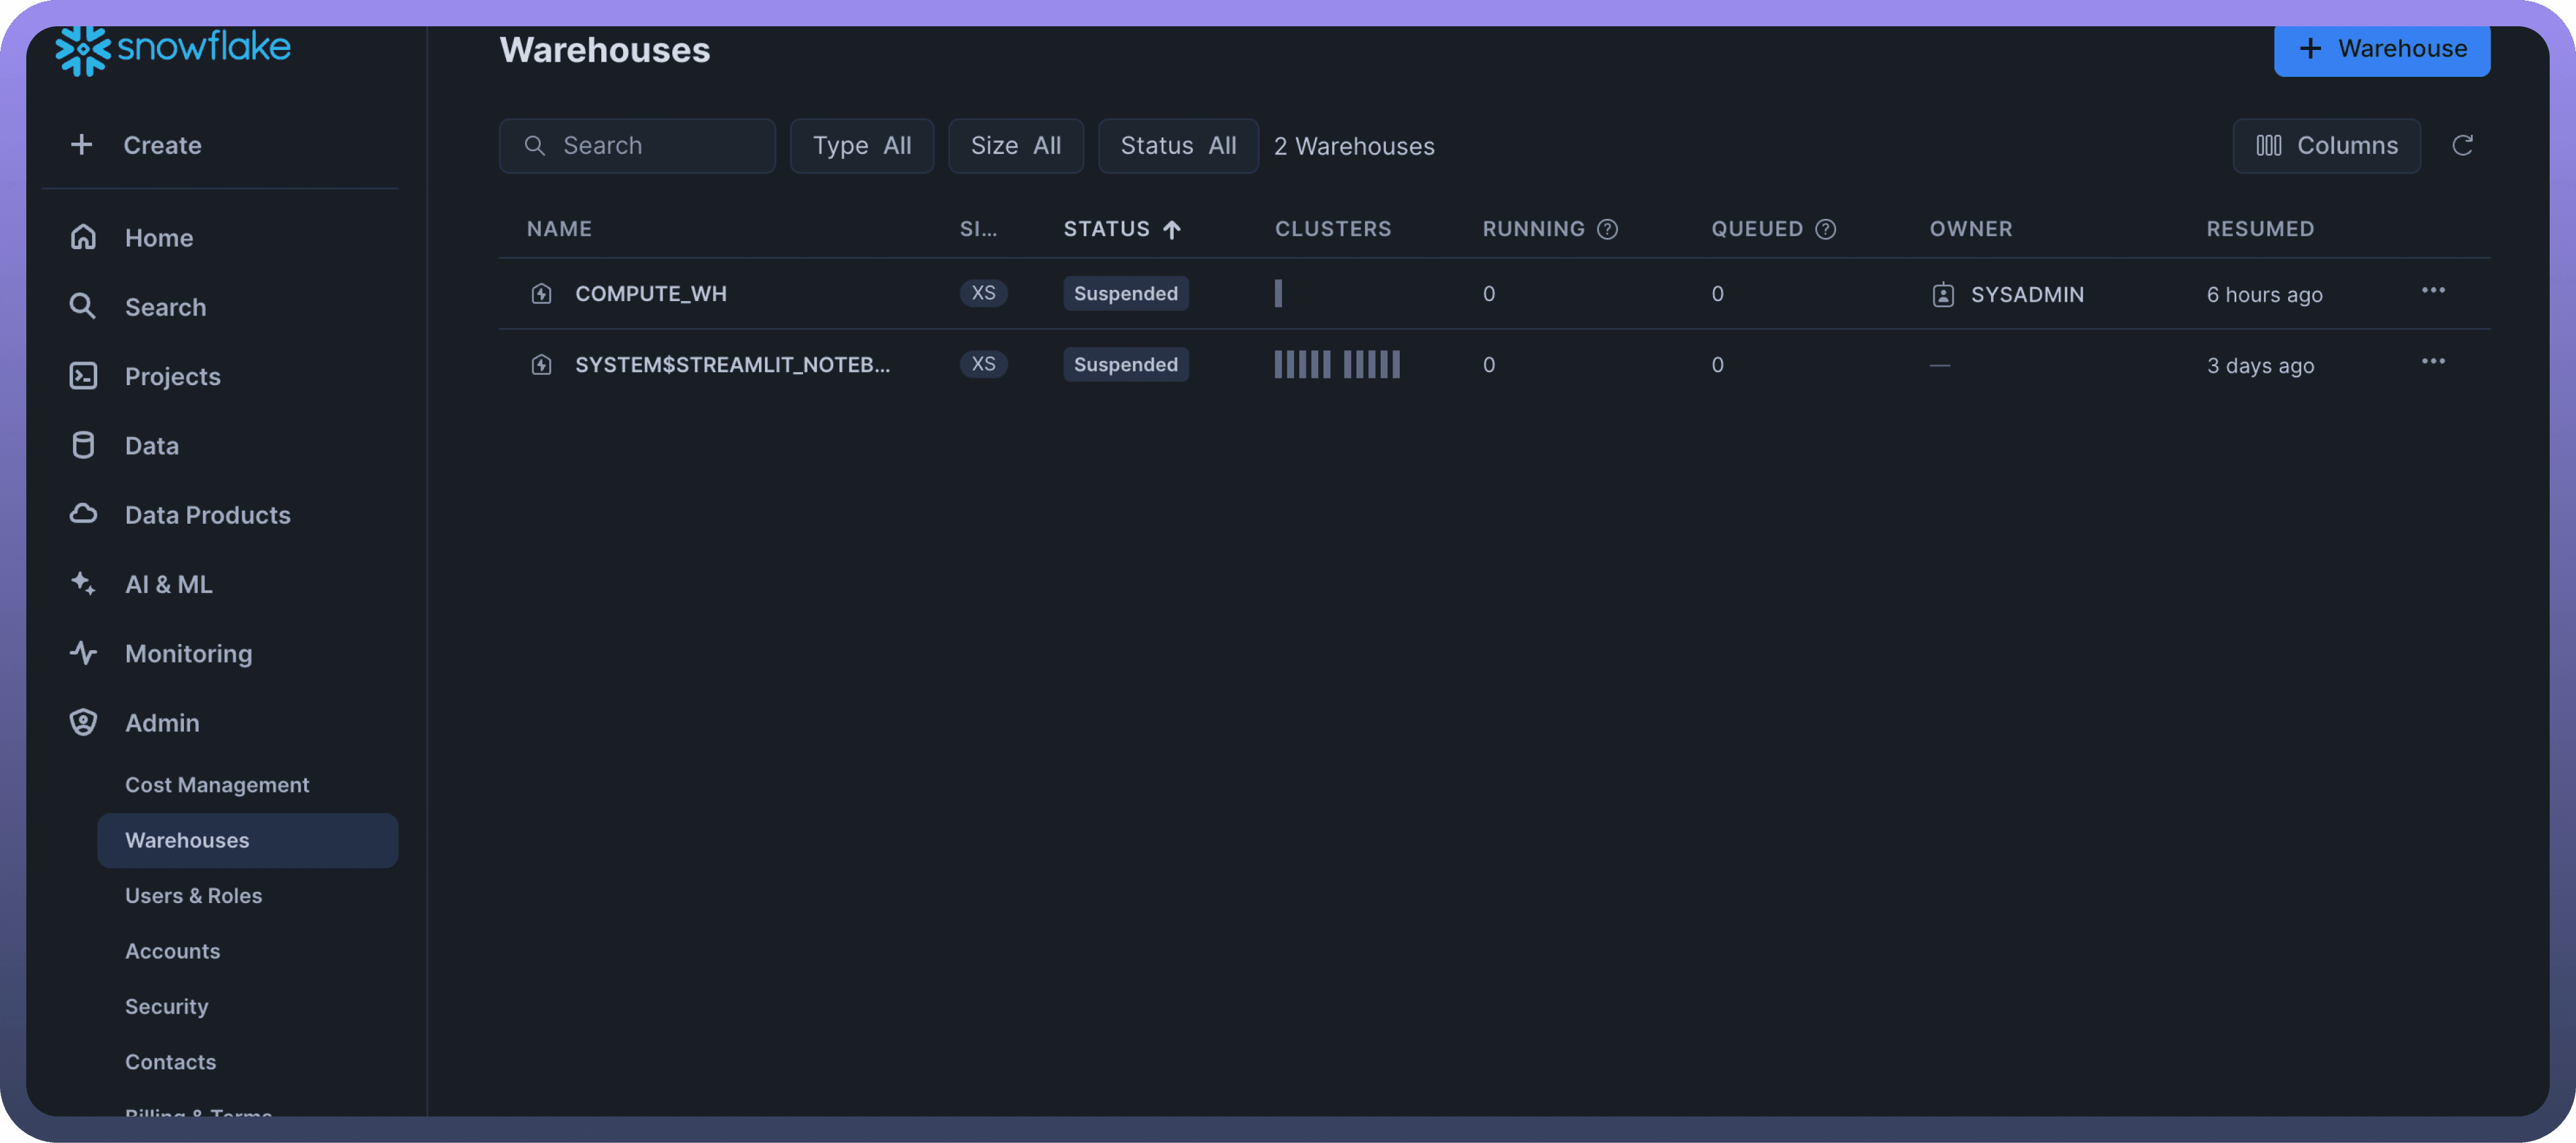Click the Monitoring sidebar icon
The width and height of the screenshot is (2576, 1143).
(x=83, y=653)
